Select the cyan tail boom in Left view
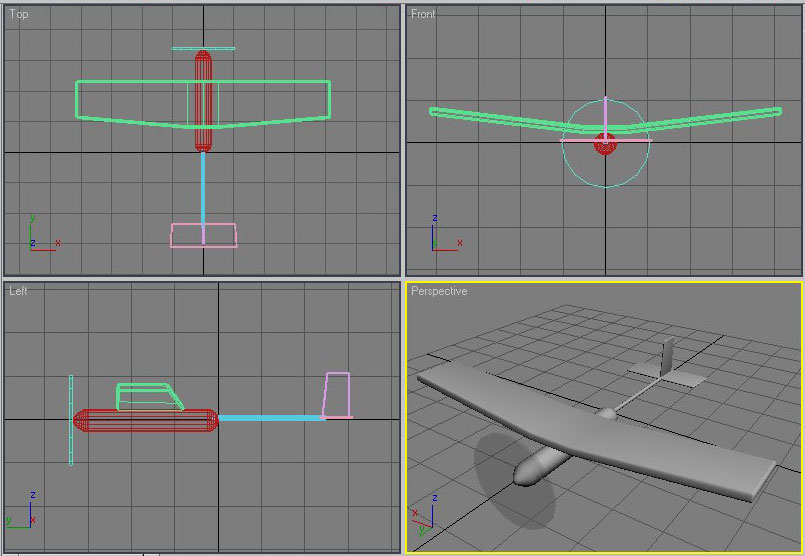The image size is (805, 556). (270, 417)
